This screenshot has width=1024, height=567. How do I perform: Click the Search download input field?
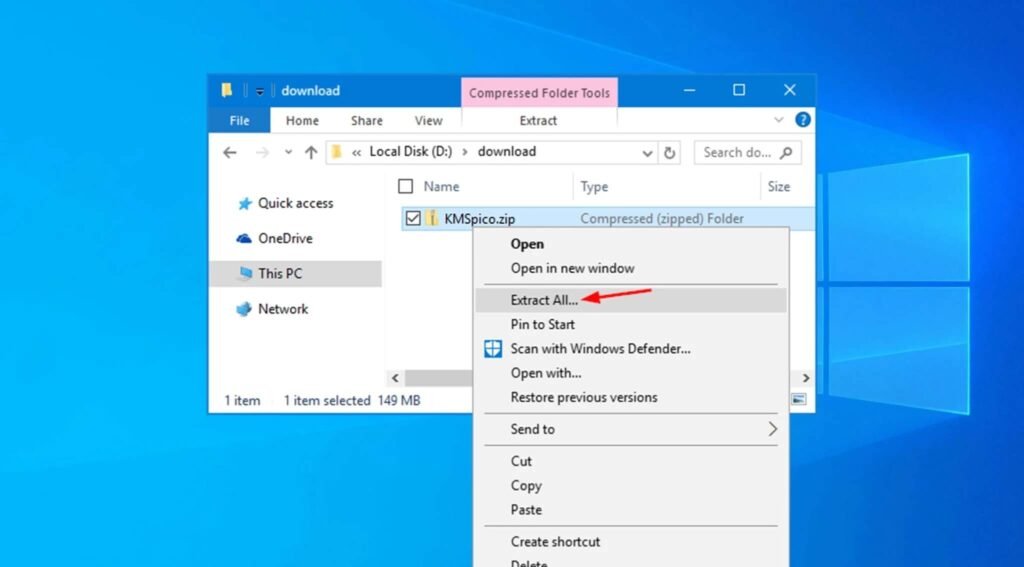[x=738, y=153]
